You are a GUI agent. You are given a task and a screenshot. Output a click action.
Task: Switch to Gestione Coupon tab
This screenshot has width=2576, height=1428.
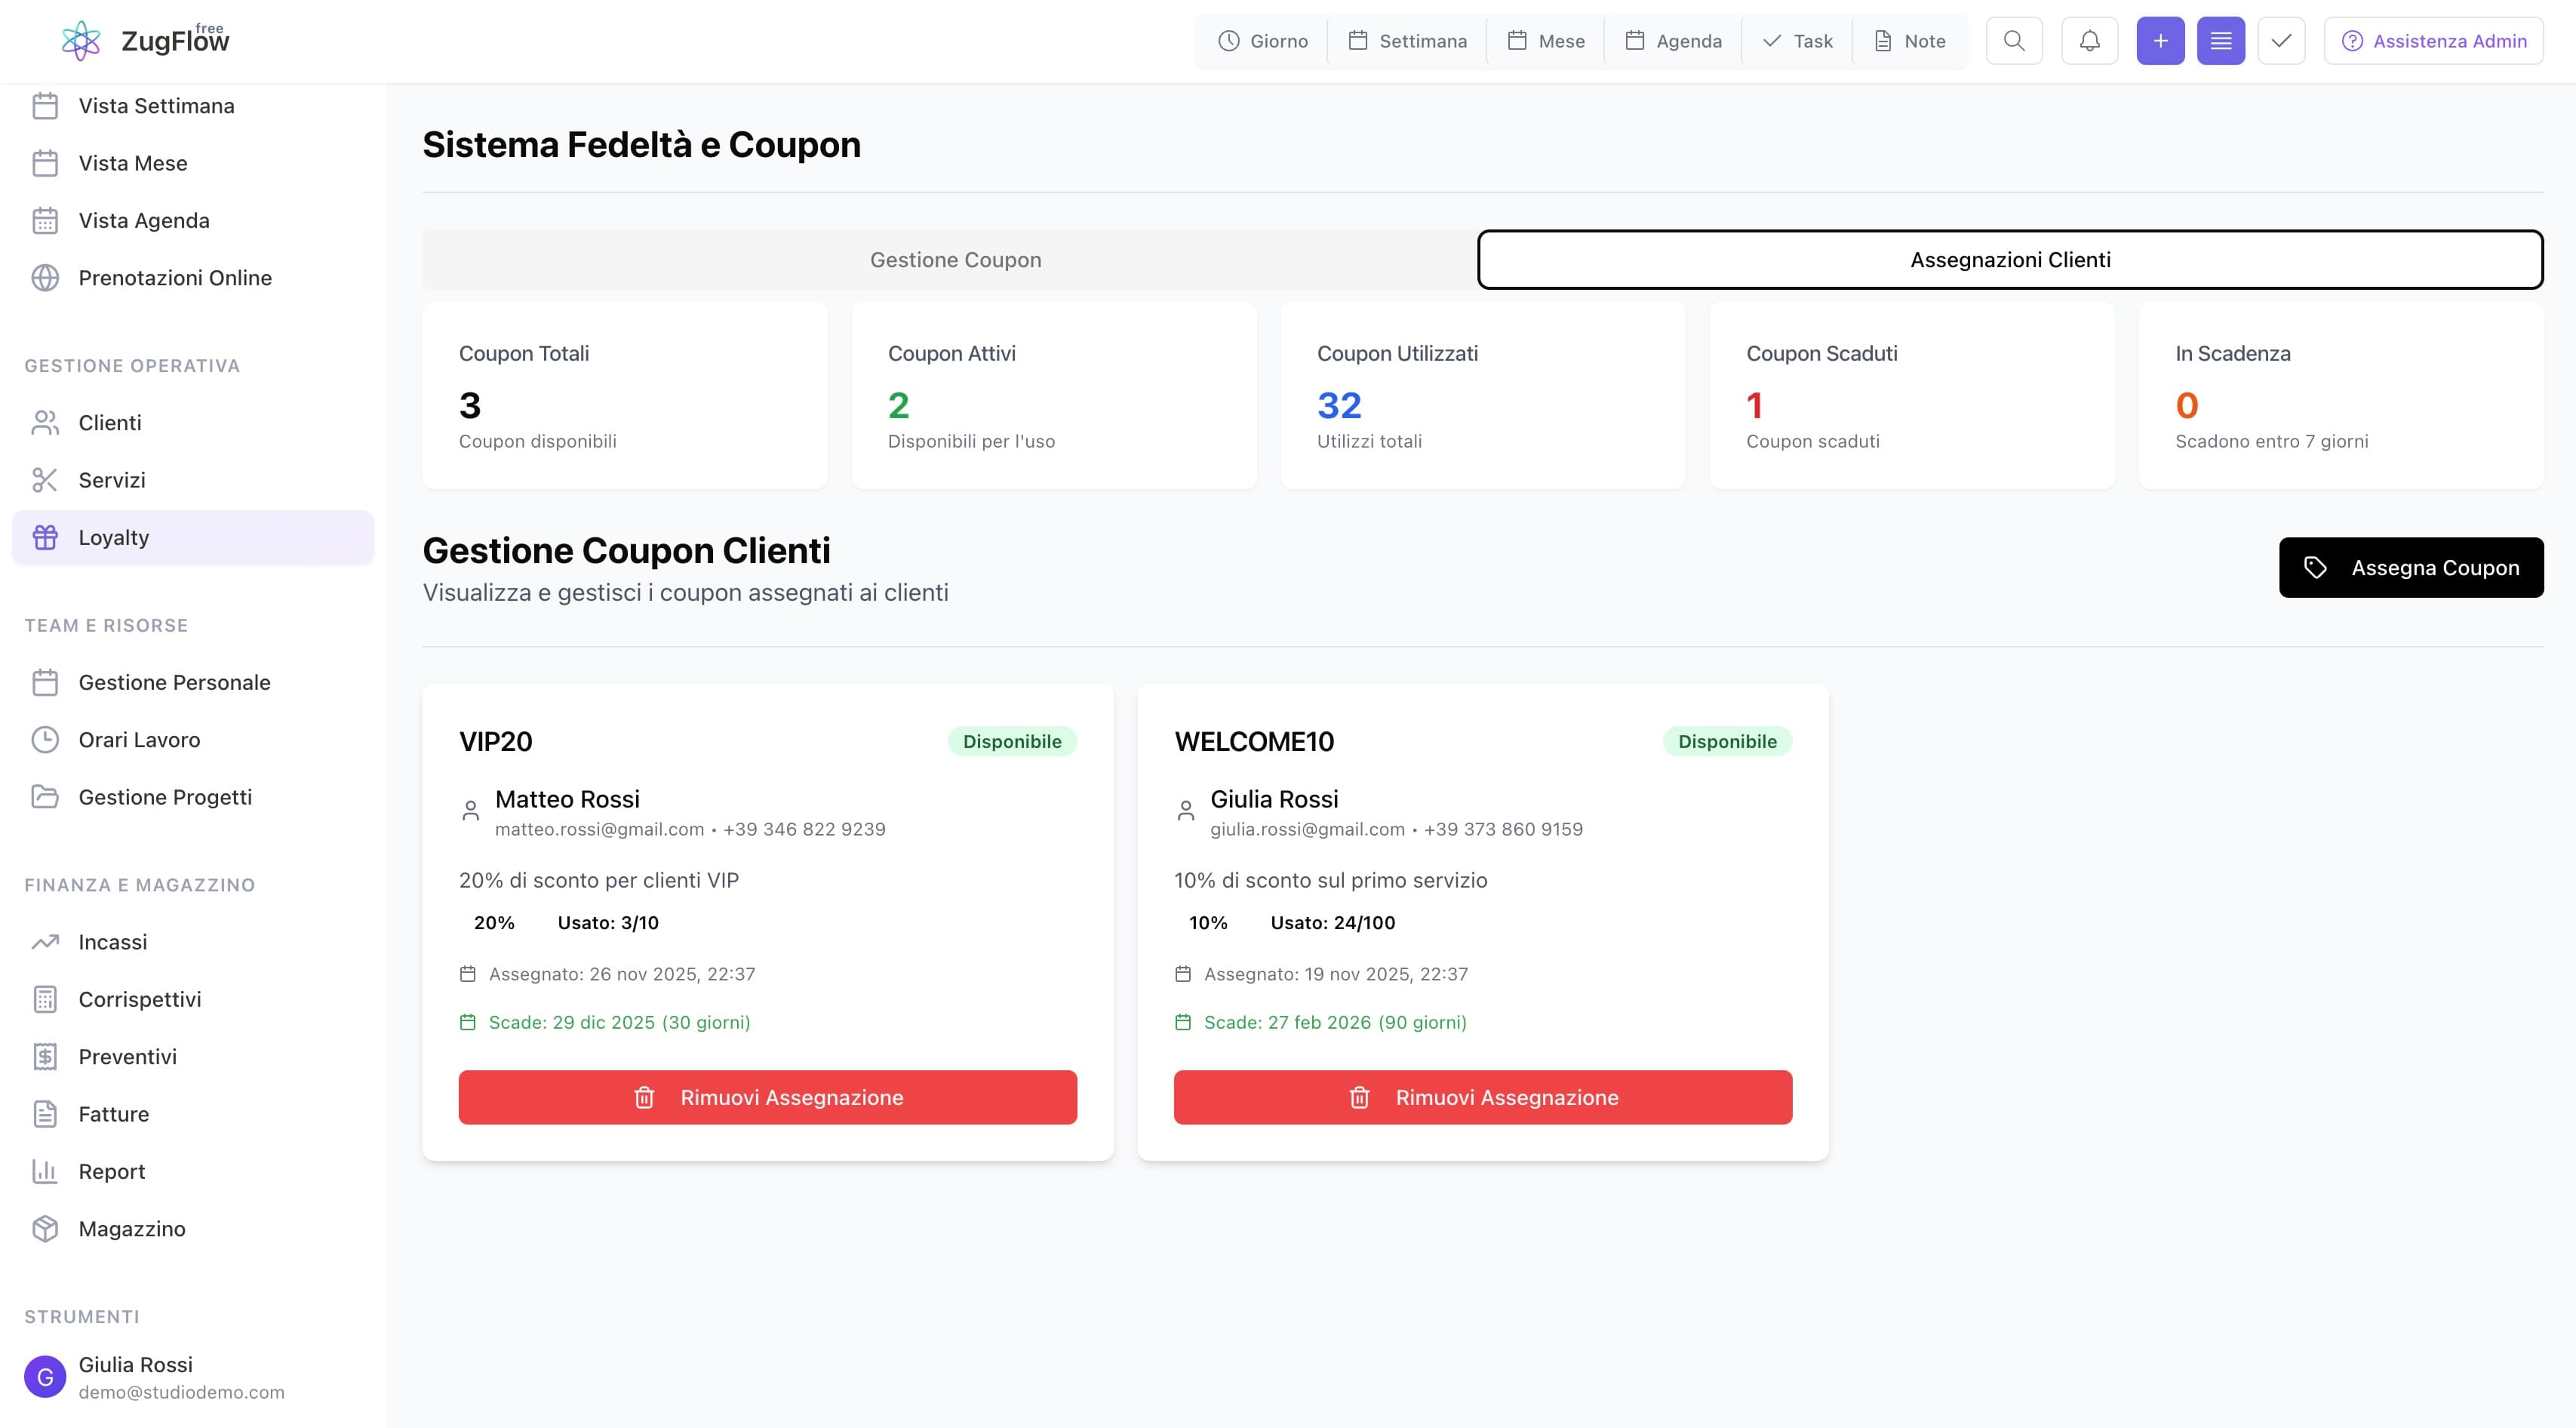click(955, 260)
